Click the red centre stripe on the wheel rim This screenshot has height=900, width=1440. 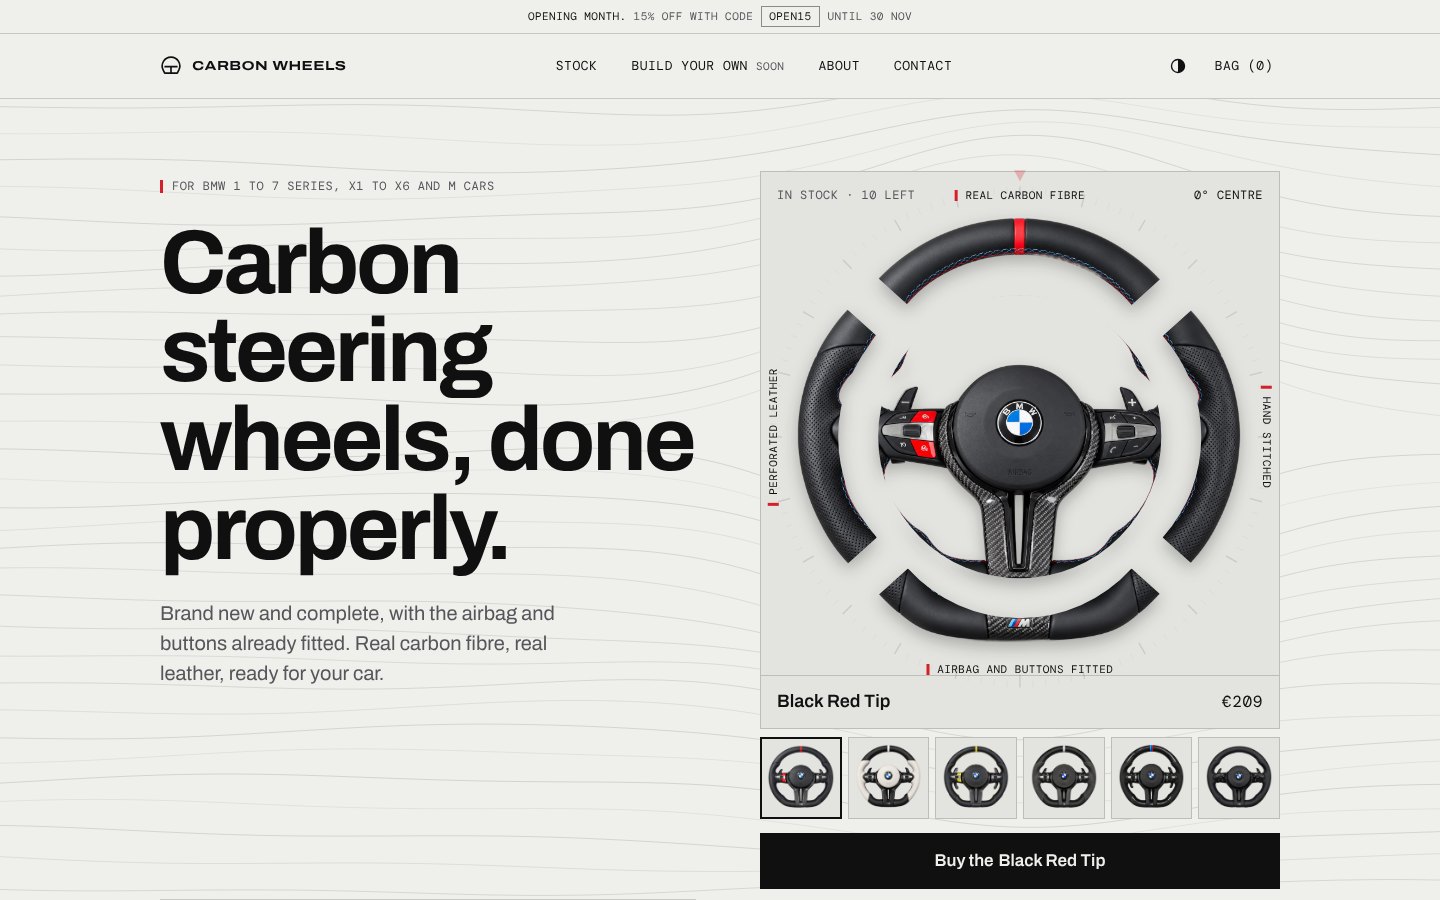1020,236
